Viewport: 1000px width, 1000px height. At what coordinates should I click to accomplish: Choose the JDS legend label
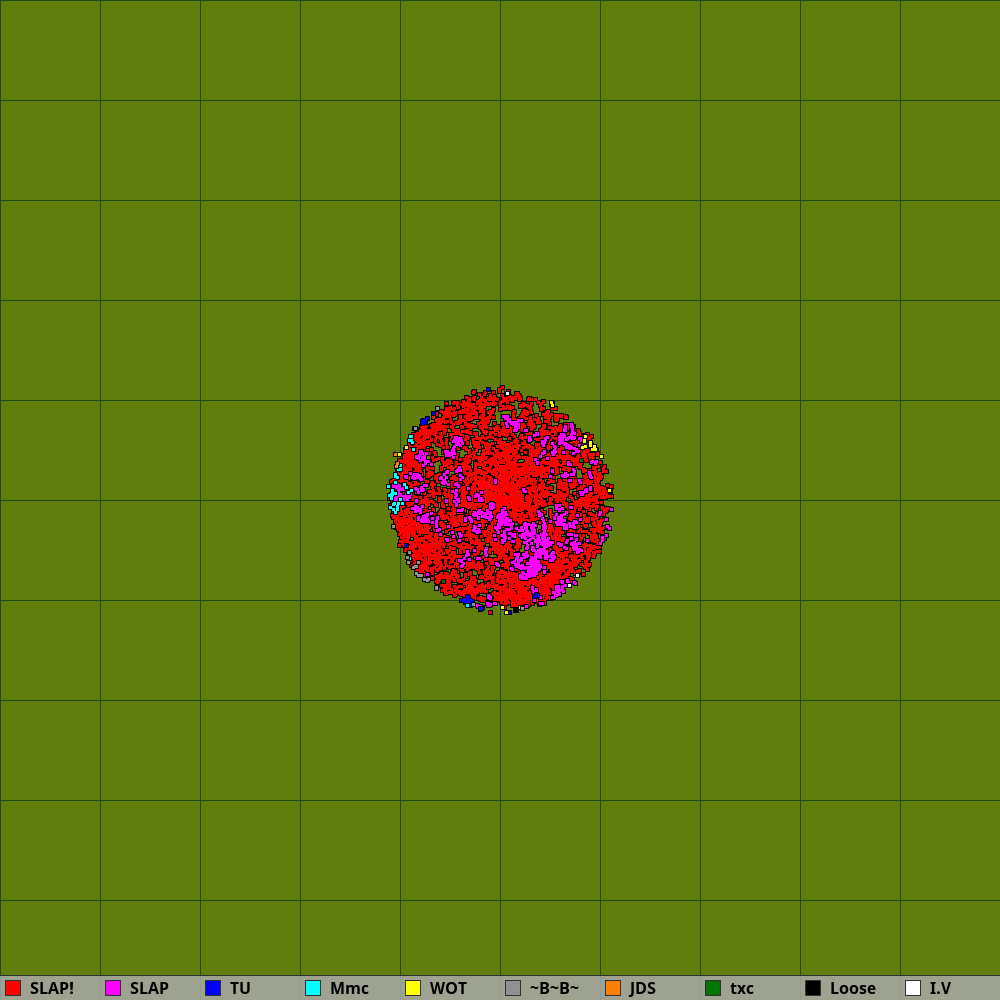[x=643, y=988]
